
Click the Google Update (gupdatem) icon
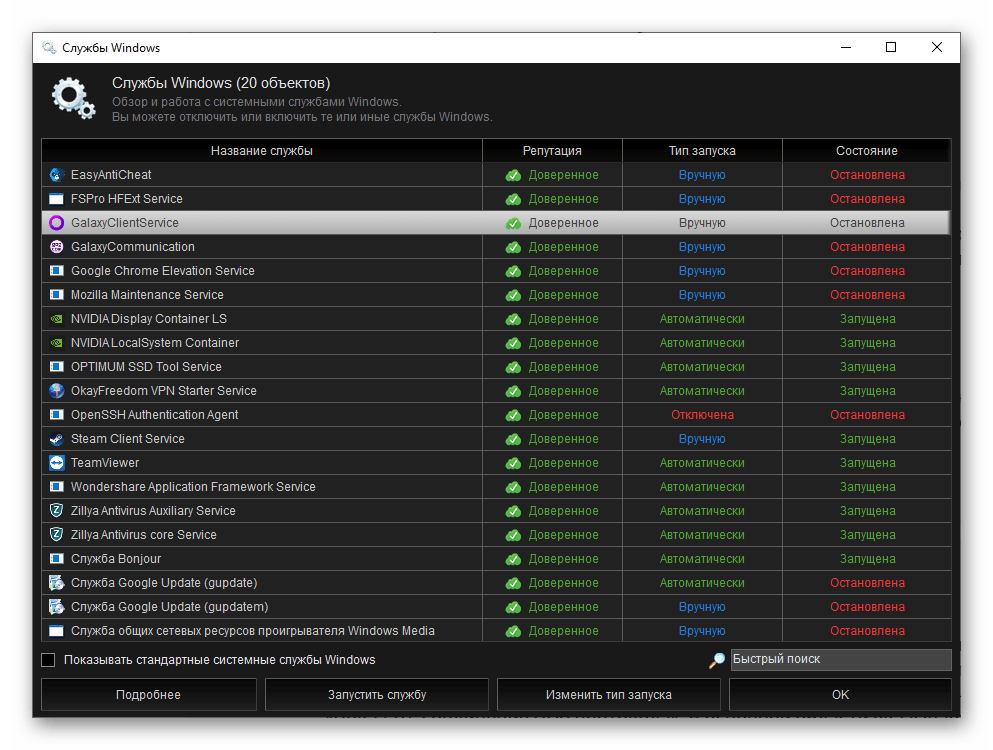tap(56, 607)
